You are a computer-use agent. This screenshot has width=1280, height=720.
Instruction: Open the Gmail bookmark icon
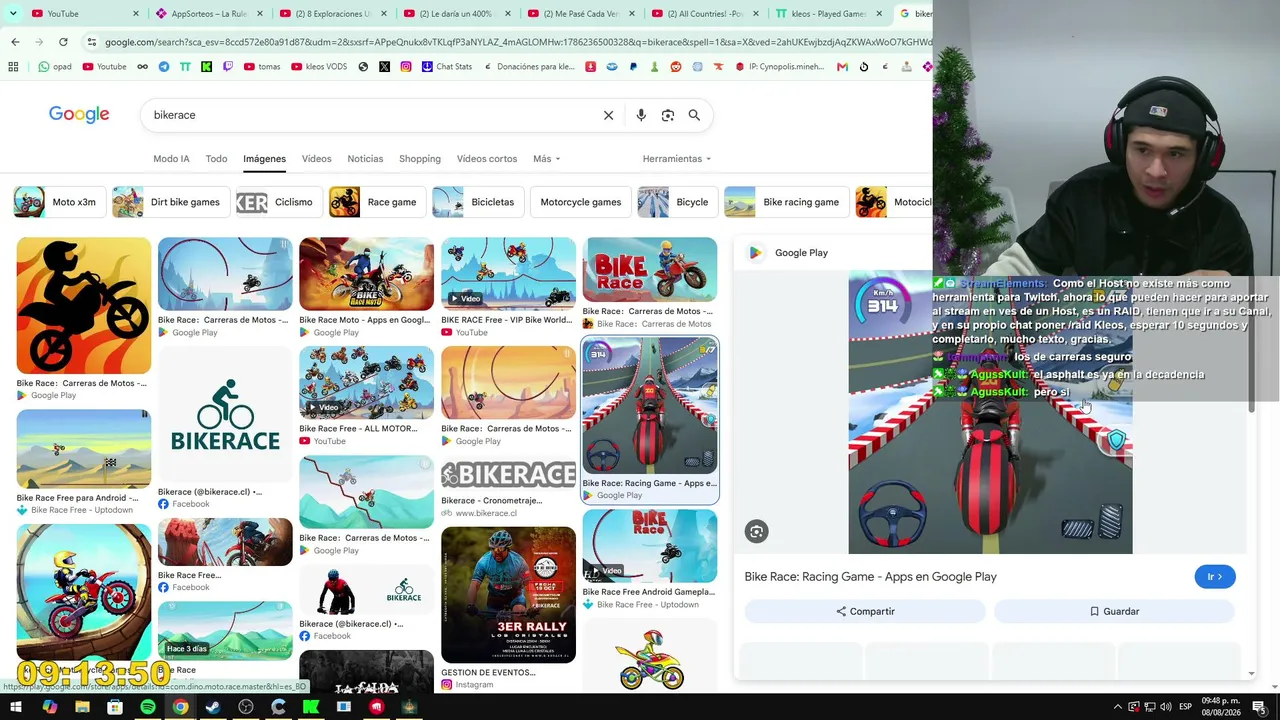(842, 67)
